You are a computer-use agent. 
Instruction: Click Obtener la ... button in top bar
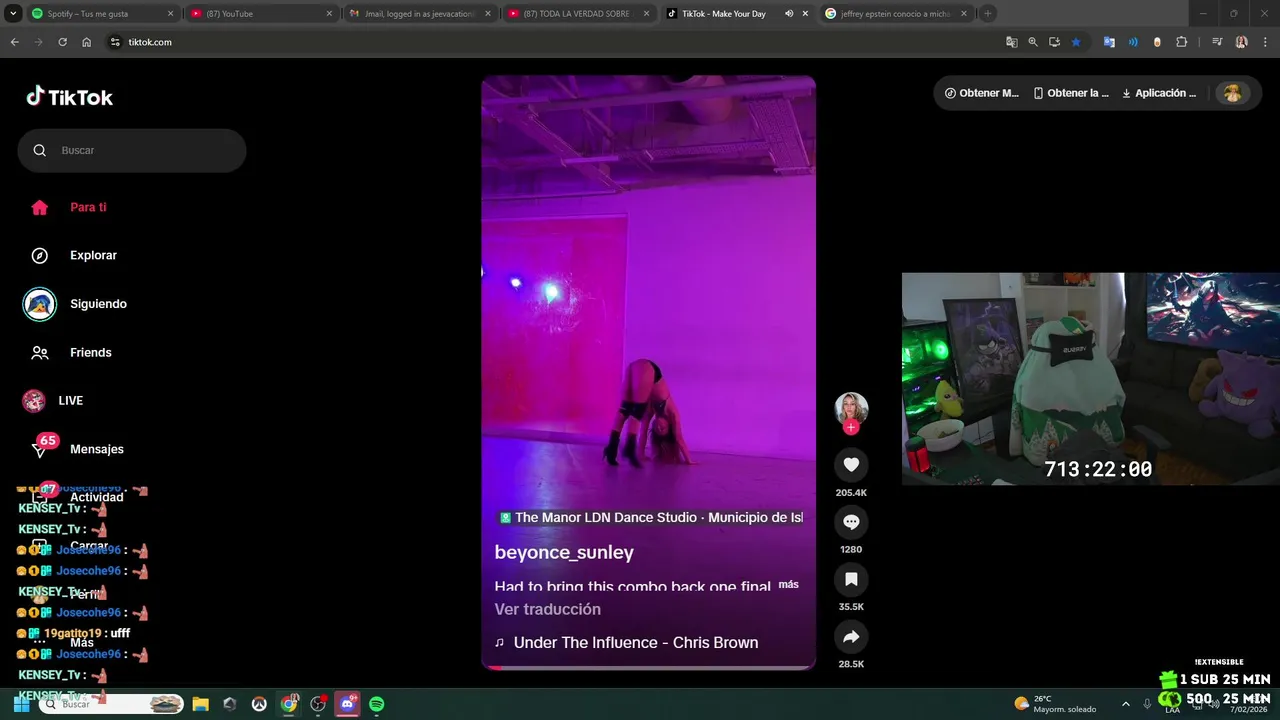pyautogui.click(x=1071, y=93)
